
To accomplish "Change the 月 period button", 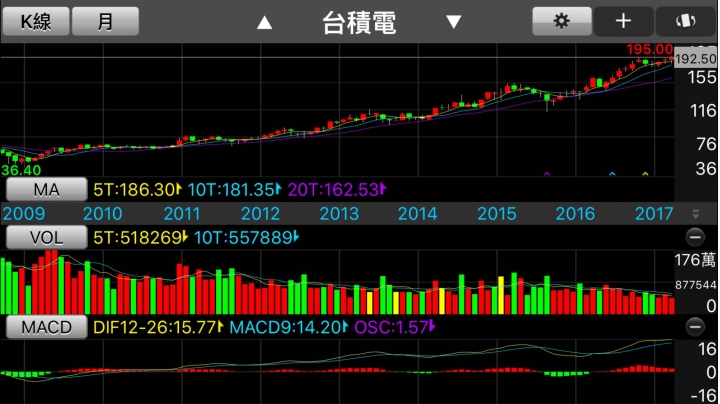I will pyautogui.click(x=106, y=21).
